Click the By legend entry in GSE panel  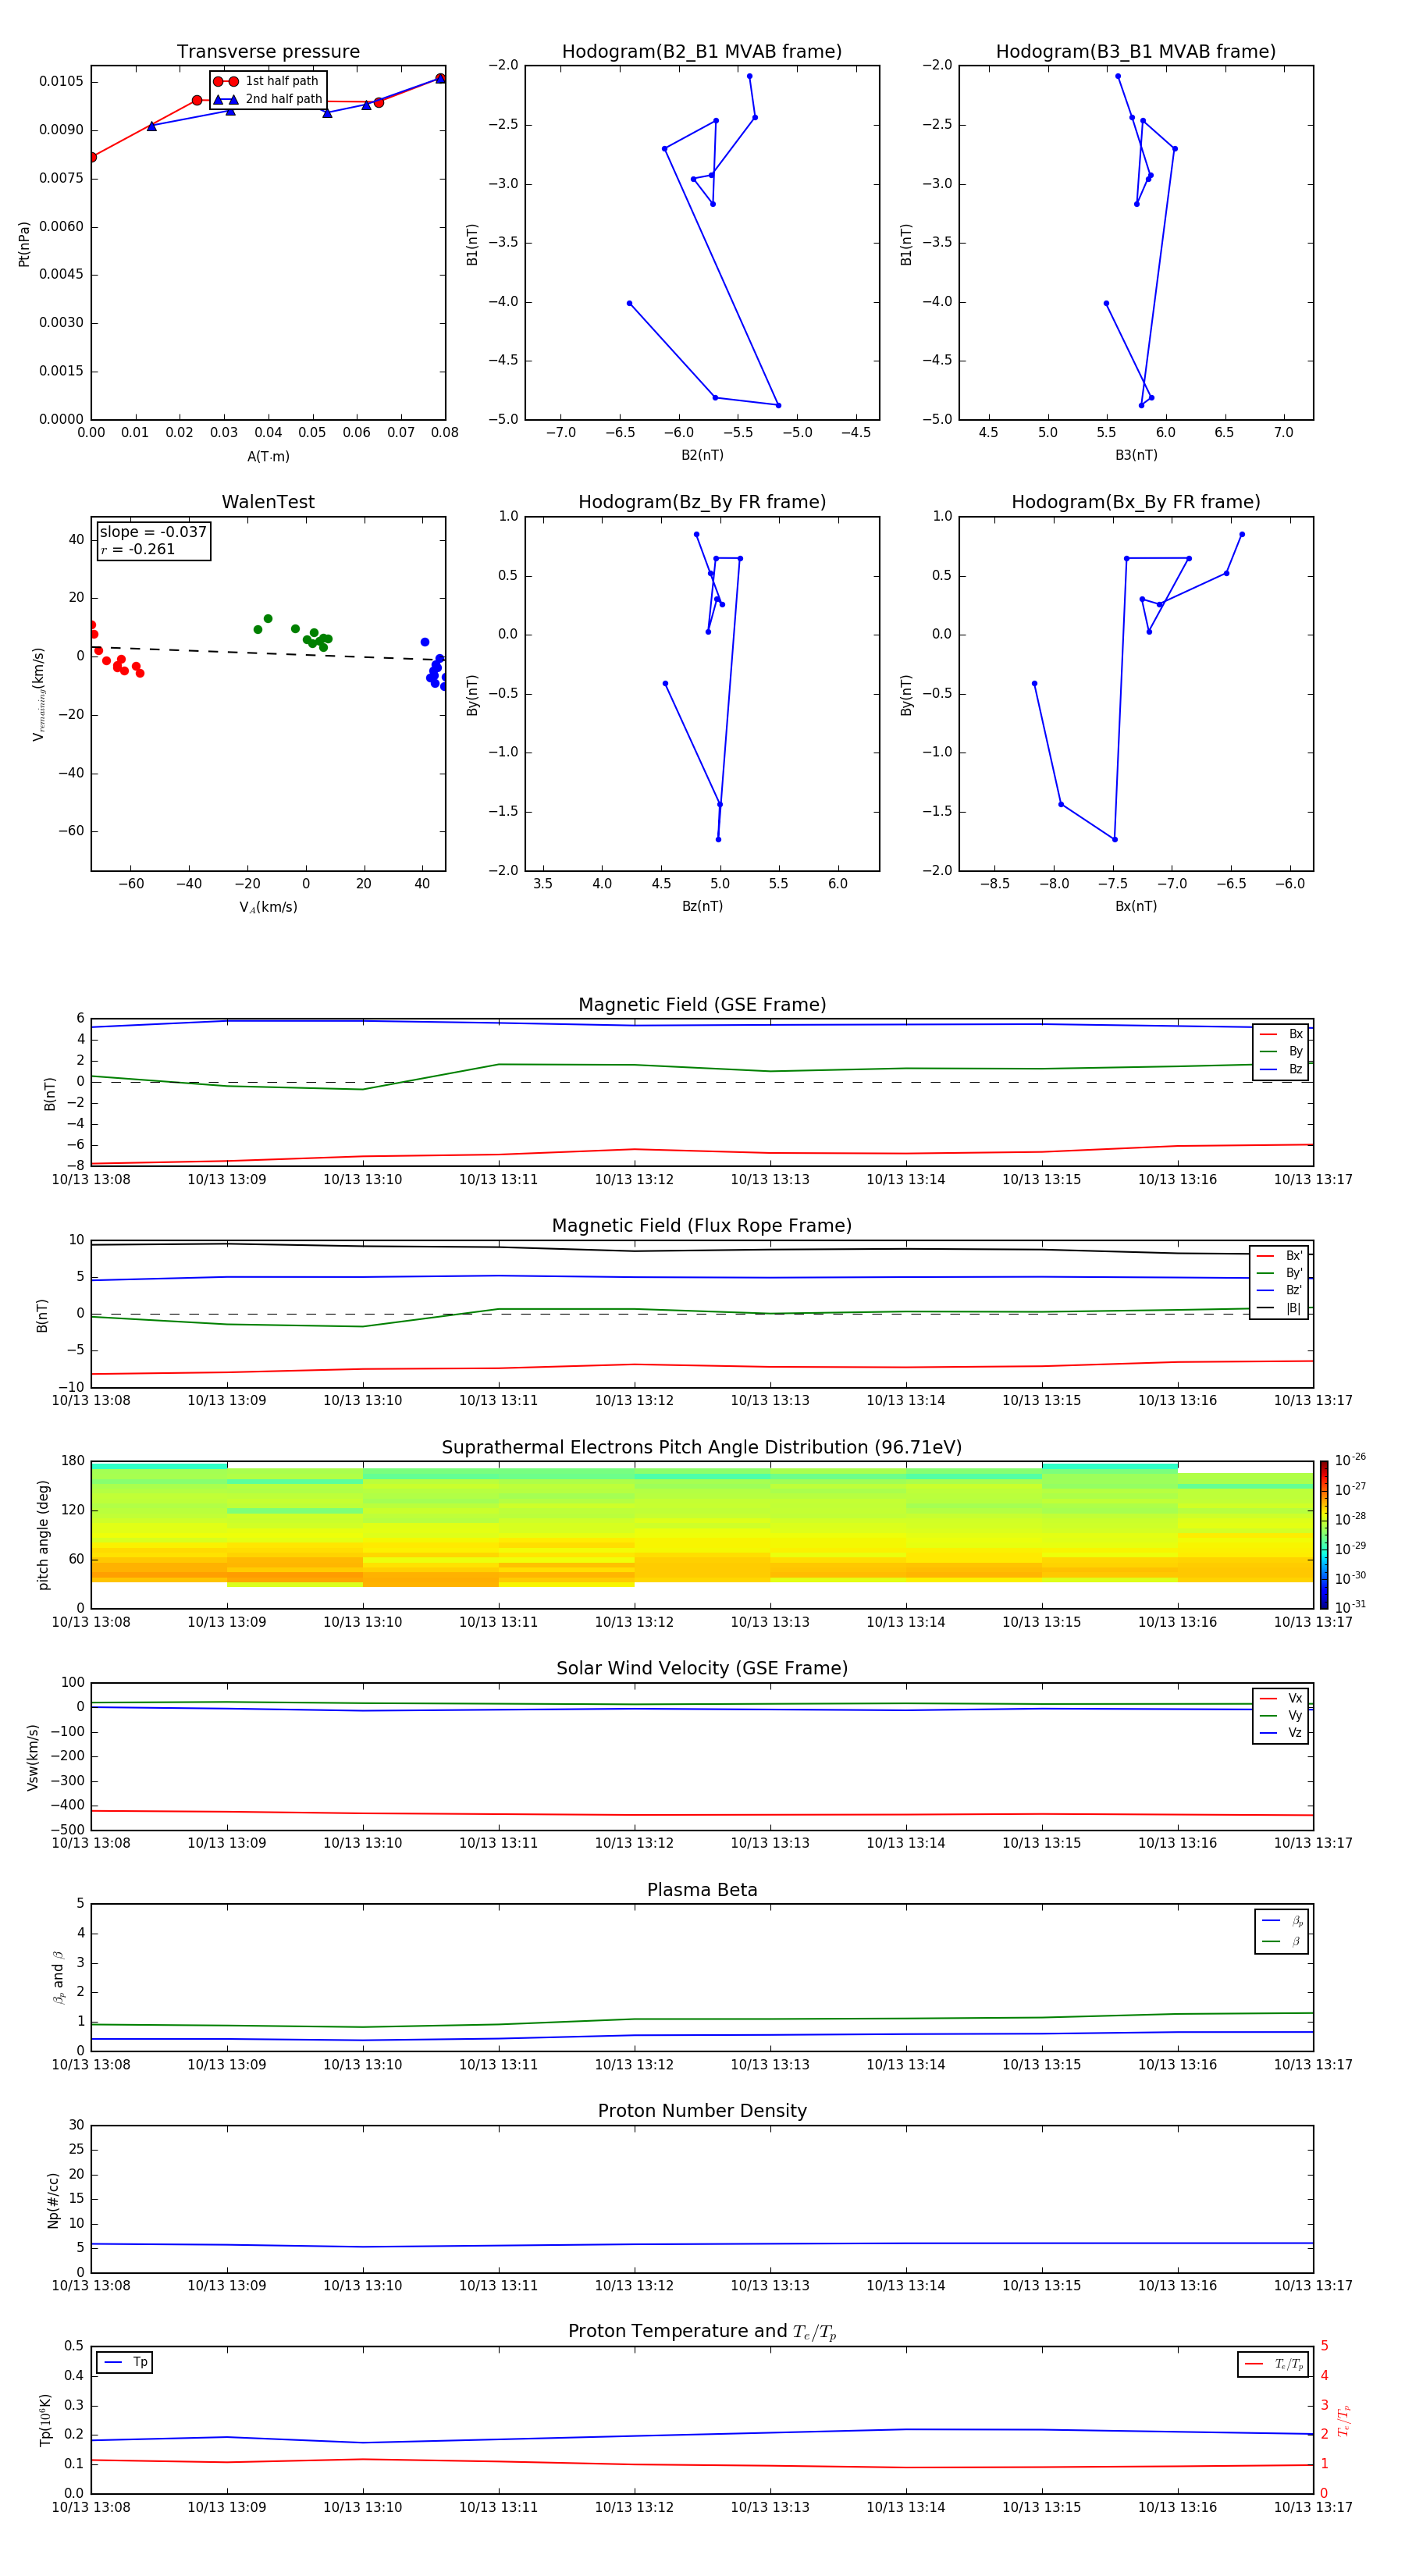[1281, 1051]
